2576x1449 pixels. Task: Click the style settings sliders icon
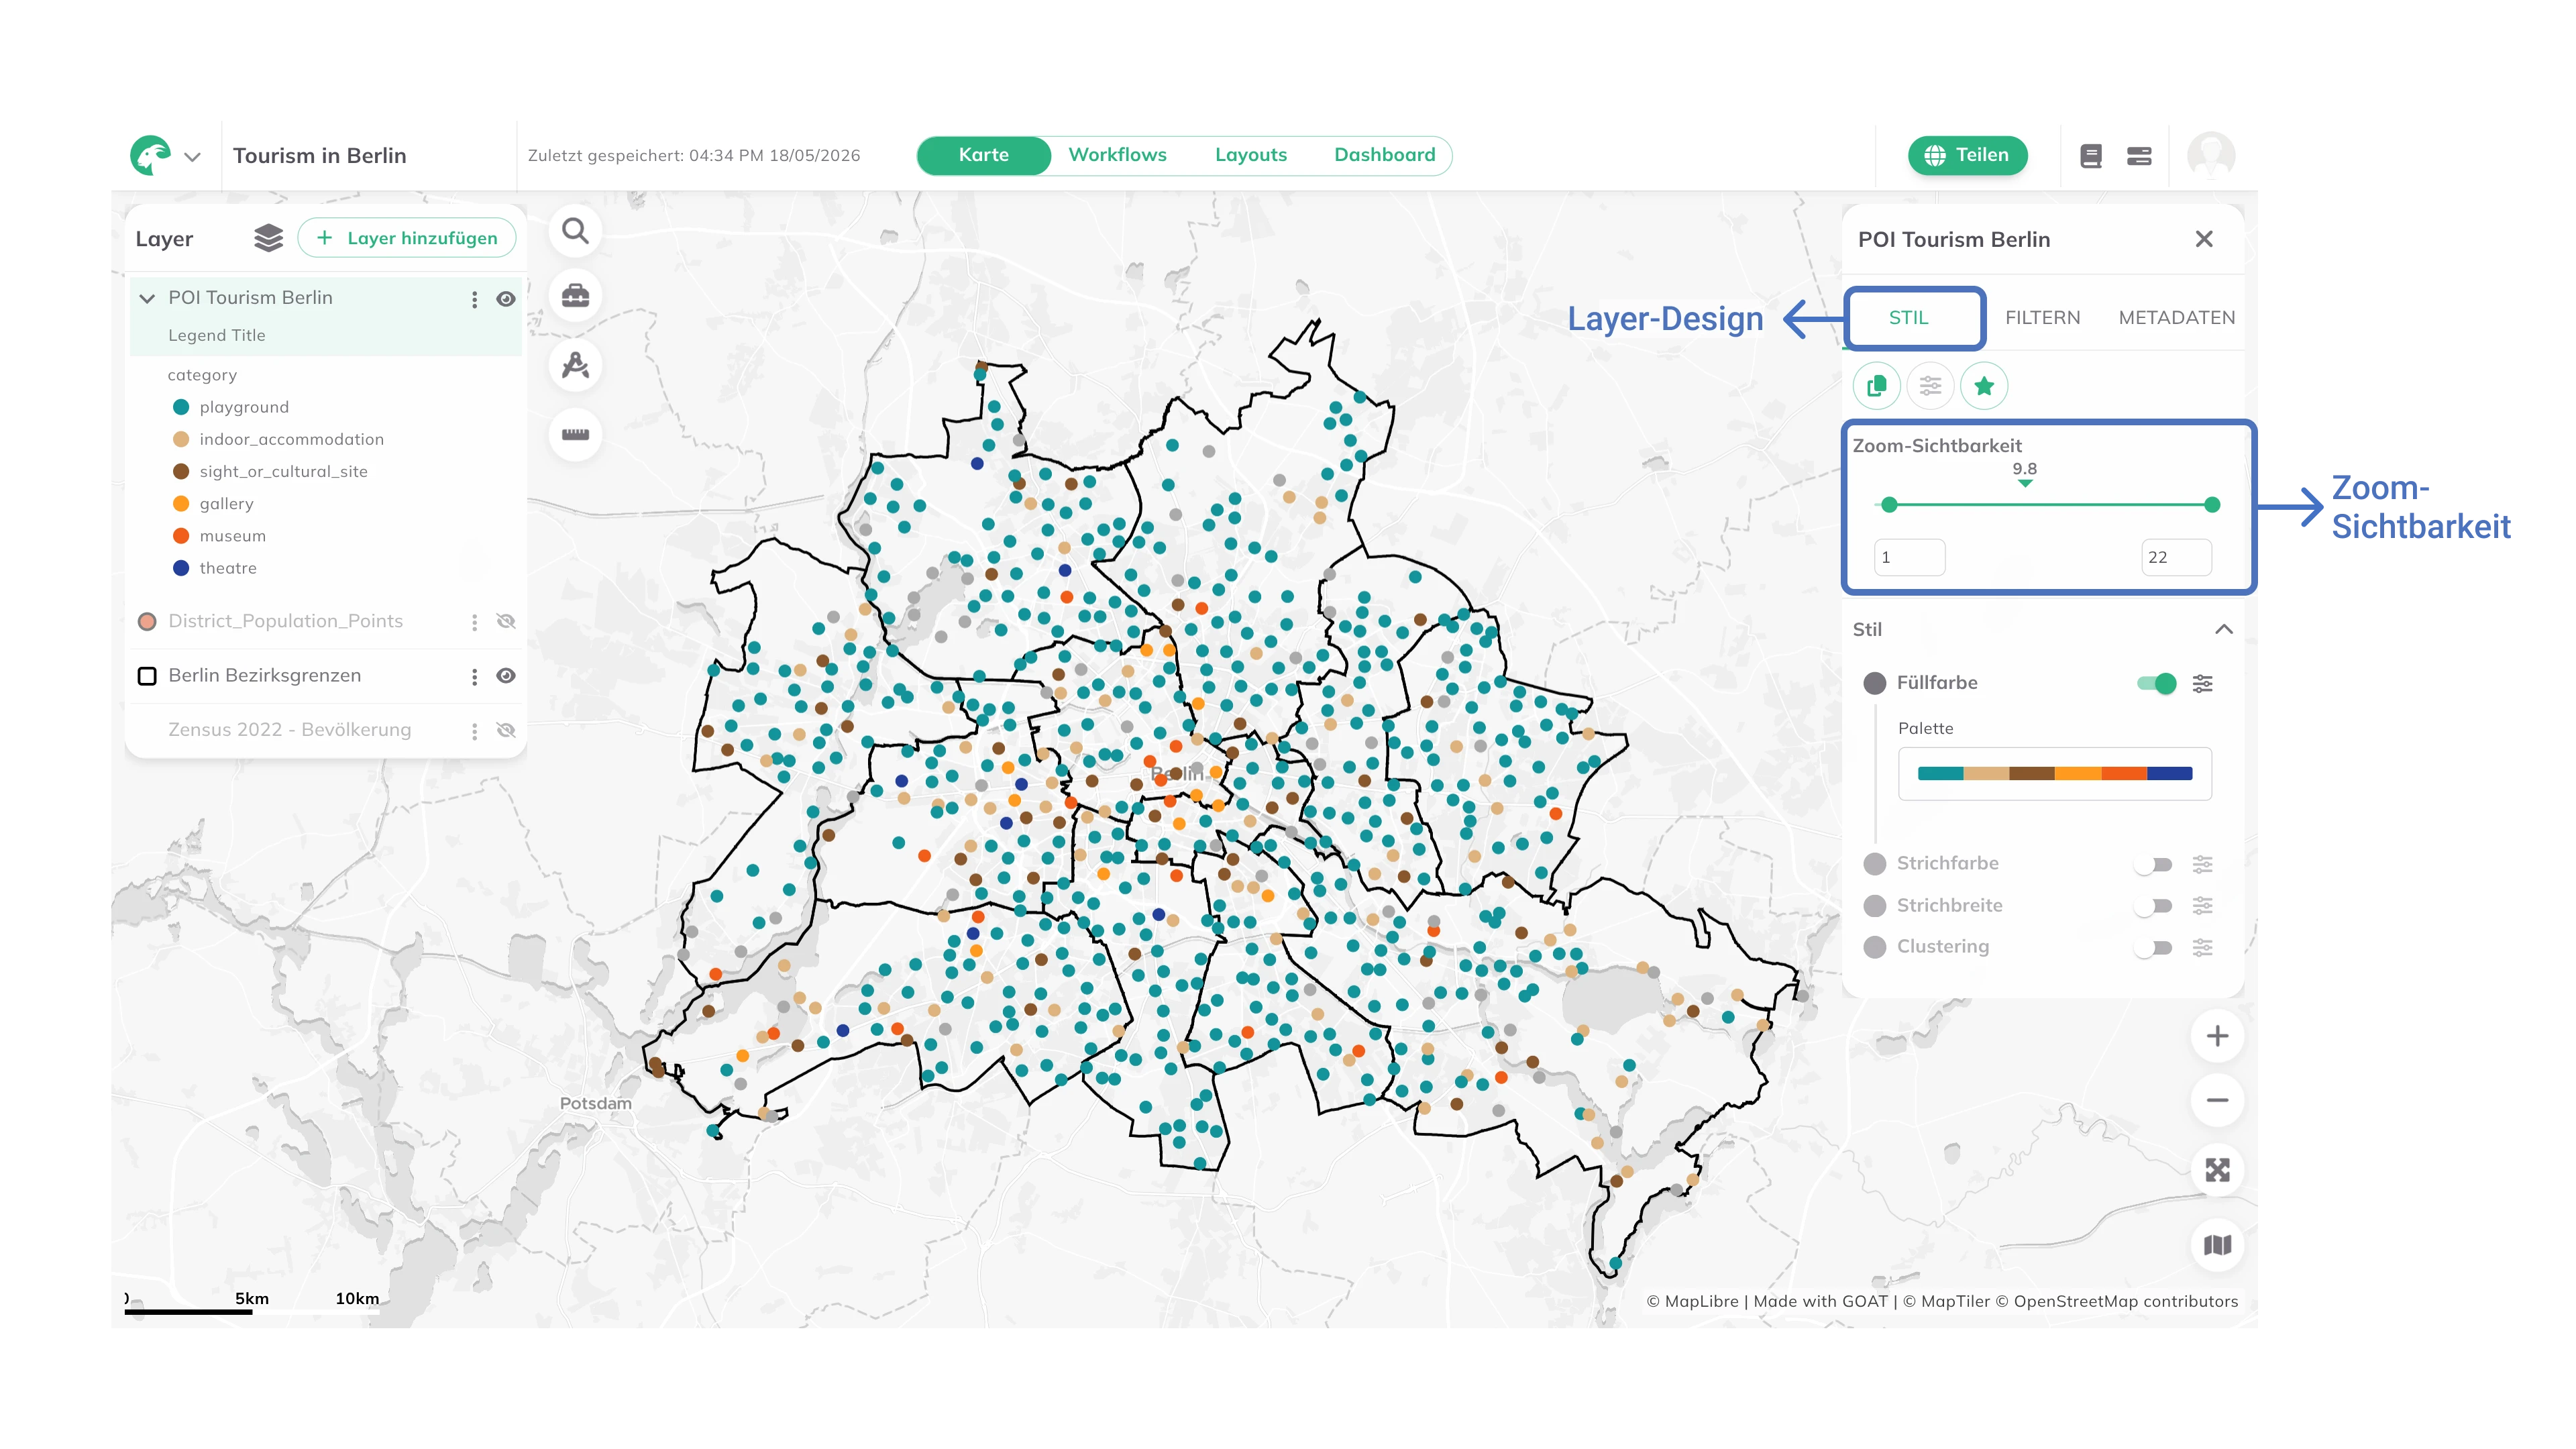coord(1930,386)
